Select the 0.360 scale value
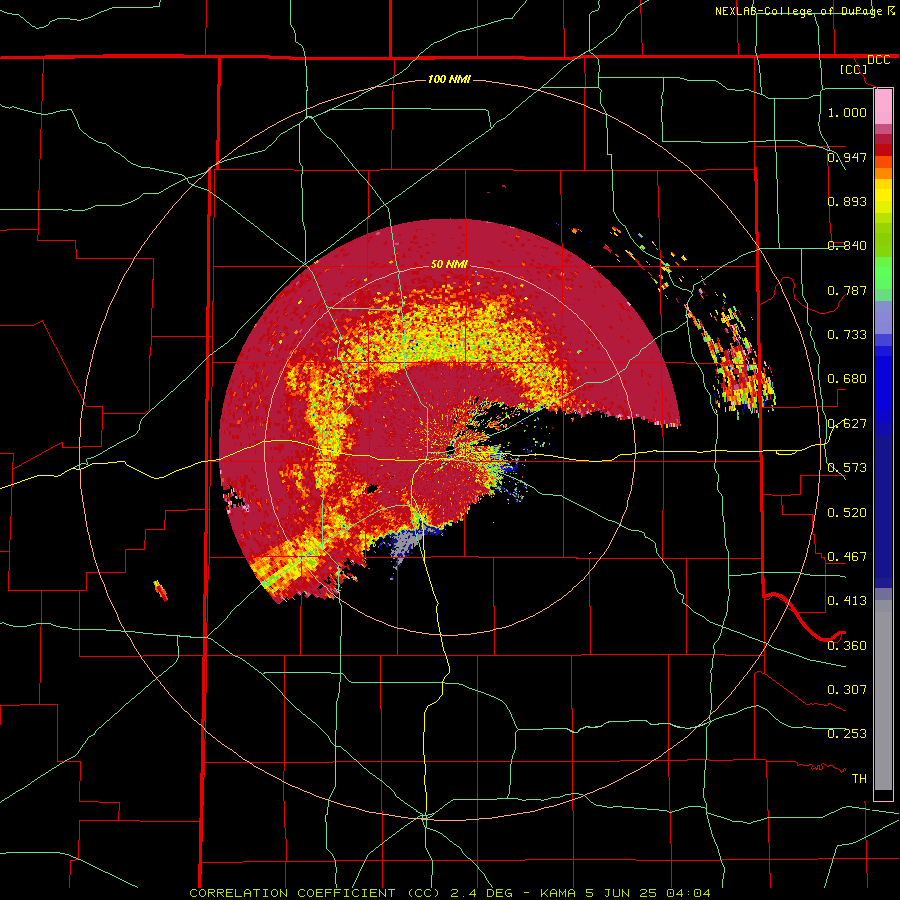 [x=847, y=645]
